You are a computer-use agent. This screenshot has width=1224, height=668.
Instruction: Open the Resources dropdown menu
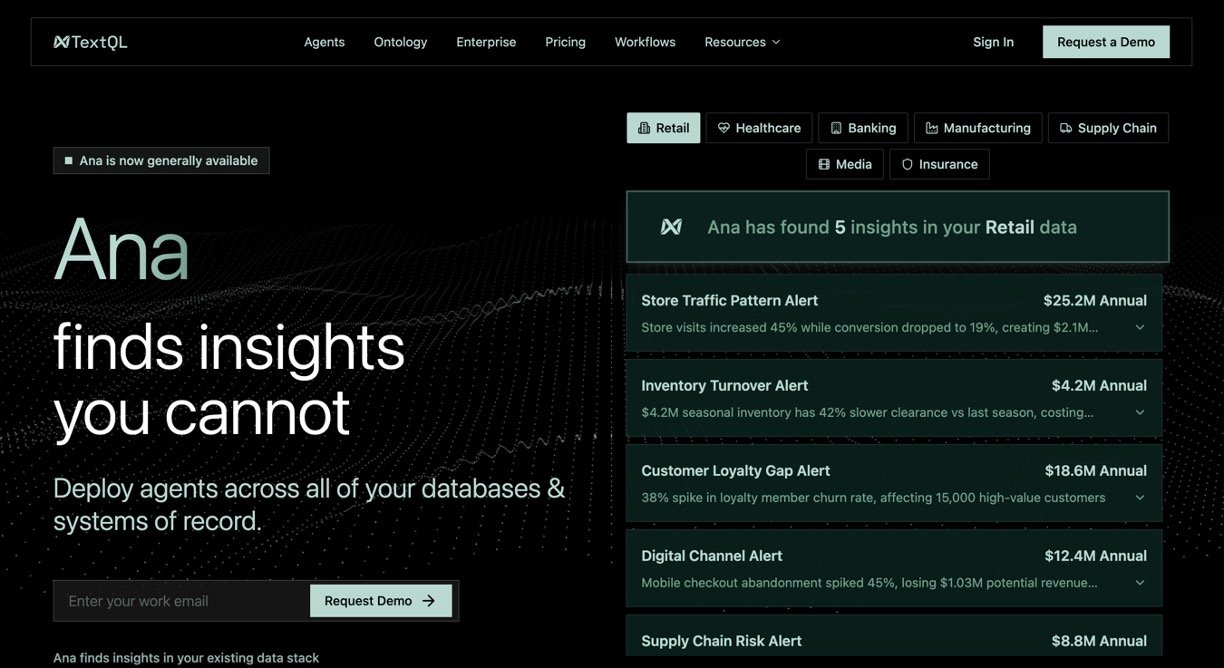pos(742,42)
